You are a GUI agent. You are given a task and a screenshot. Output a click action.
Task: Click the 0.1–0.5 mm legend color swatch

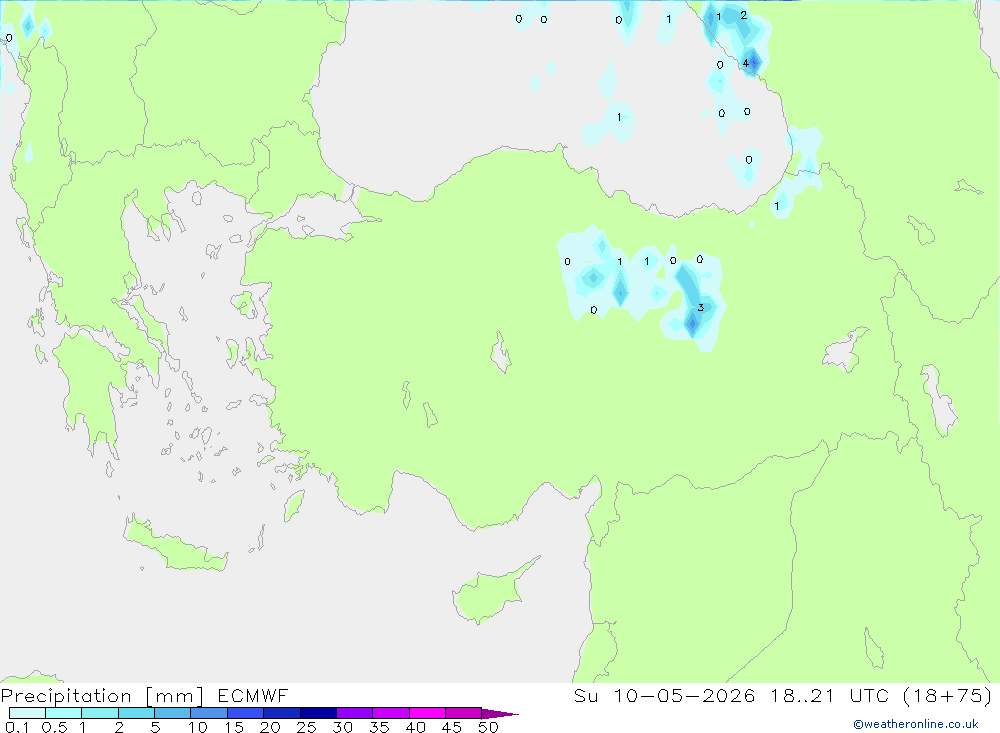[27, 713]
